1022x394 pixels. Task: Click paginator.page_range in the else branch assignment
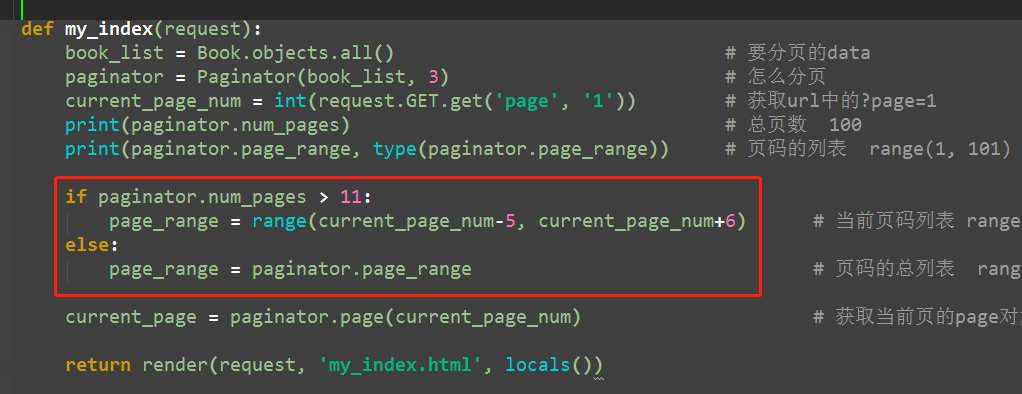[362, 269]
